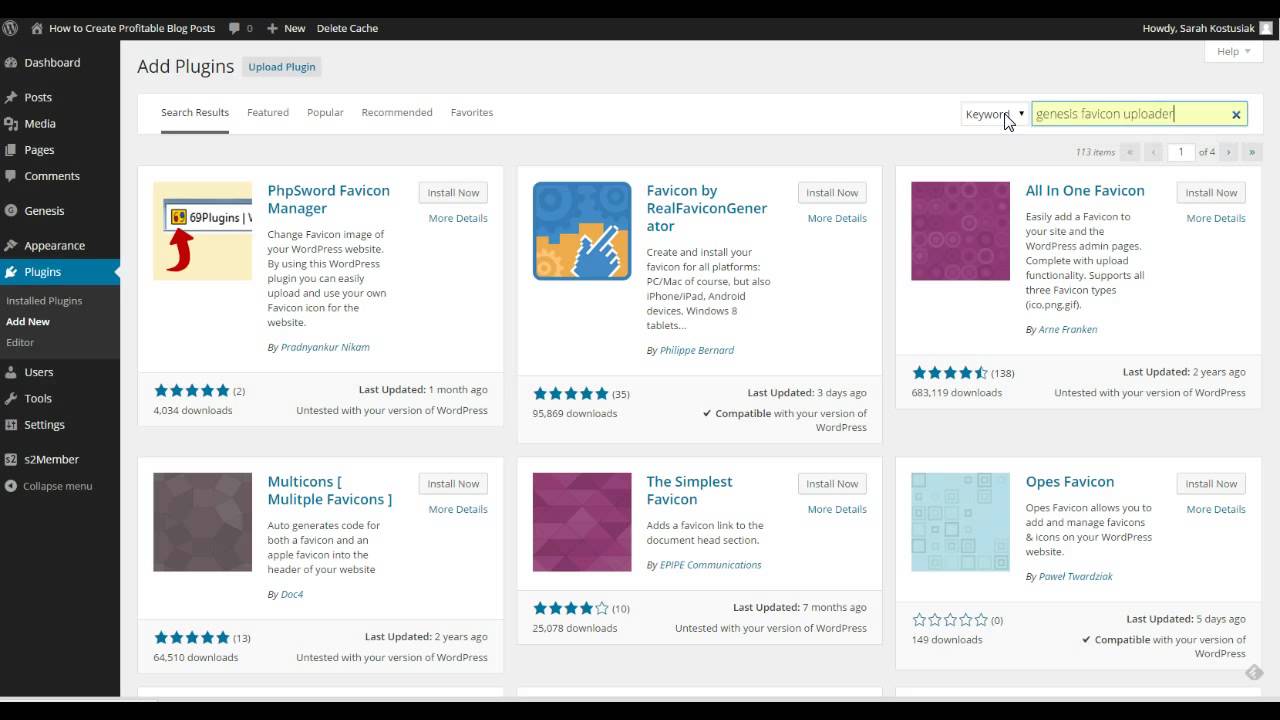Open All In One Favicon plugin thumbnail
Viewport: 1280px width, 720px height.
[961, 231]
